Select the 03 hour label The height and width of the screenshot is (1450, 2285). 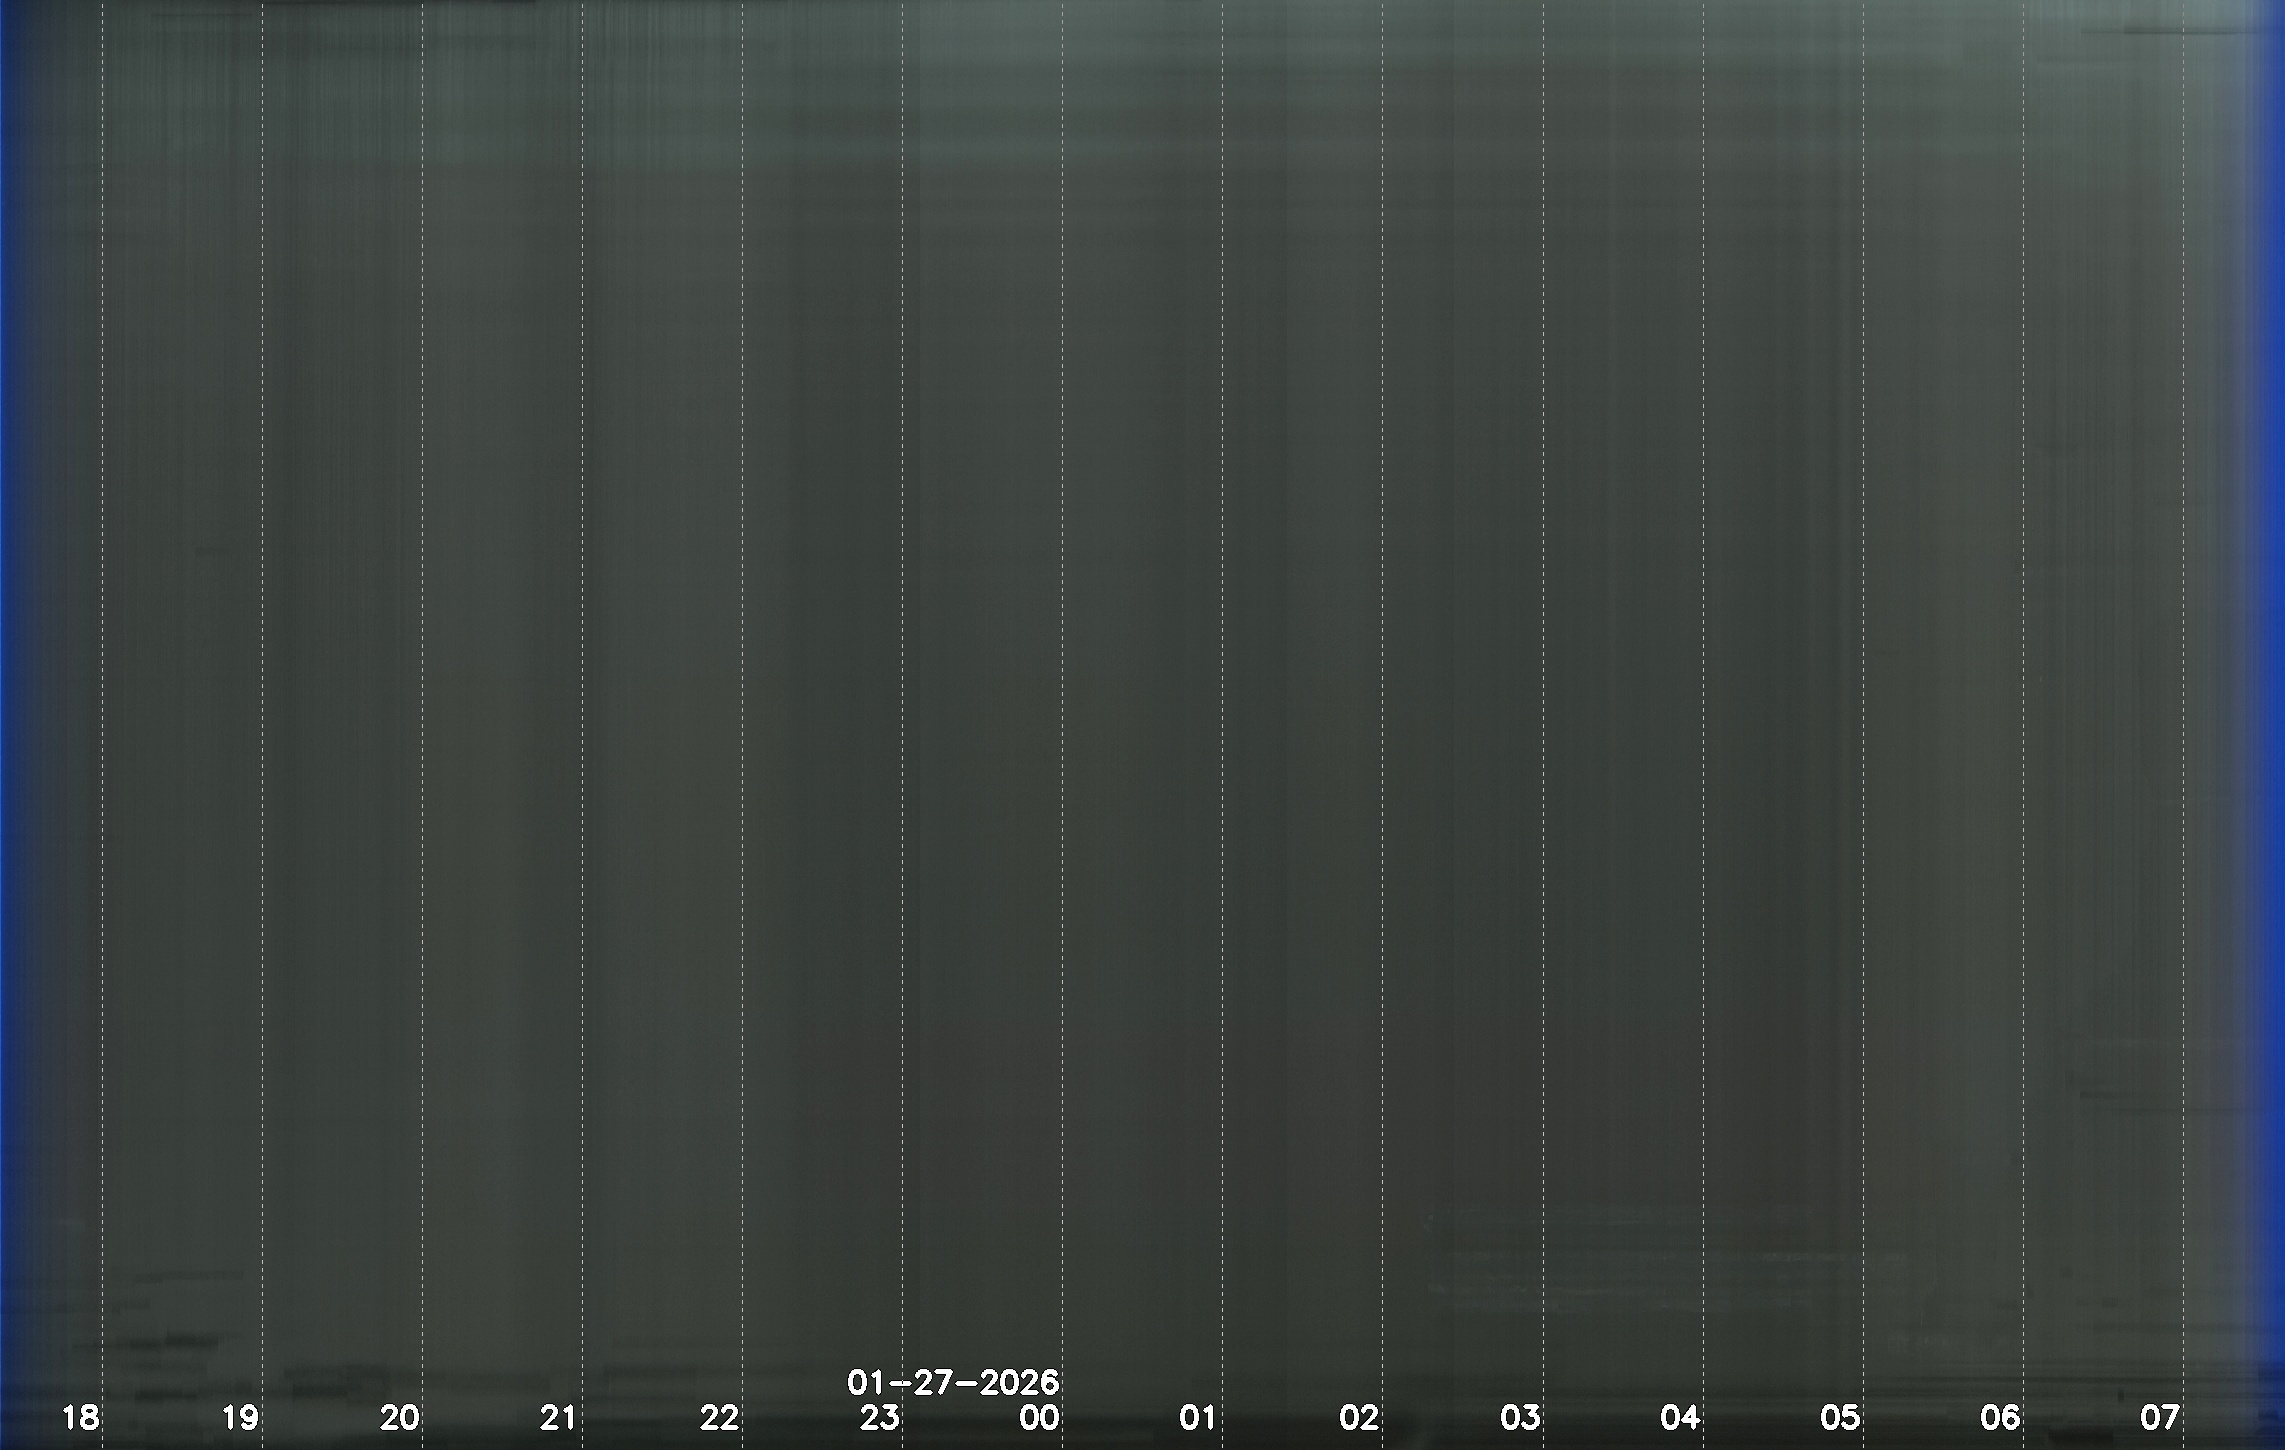pos(1520,1417)
